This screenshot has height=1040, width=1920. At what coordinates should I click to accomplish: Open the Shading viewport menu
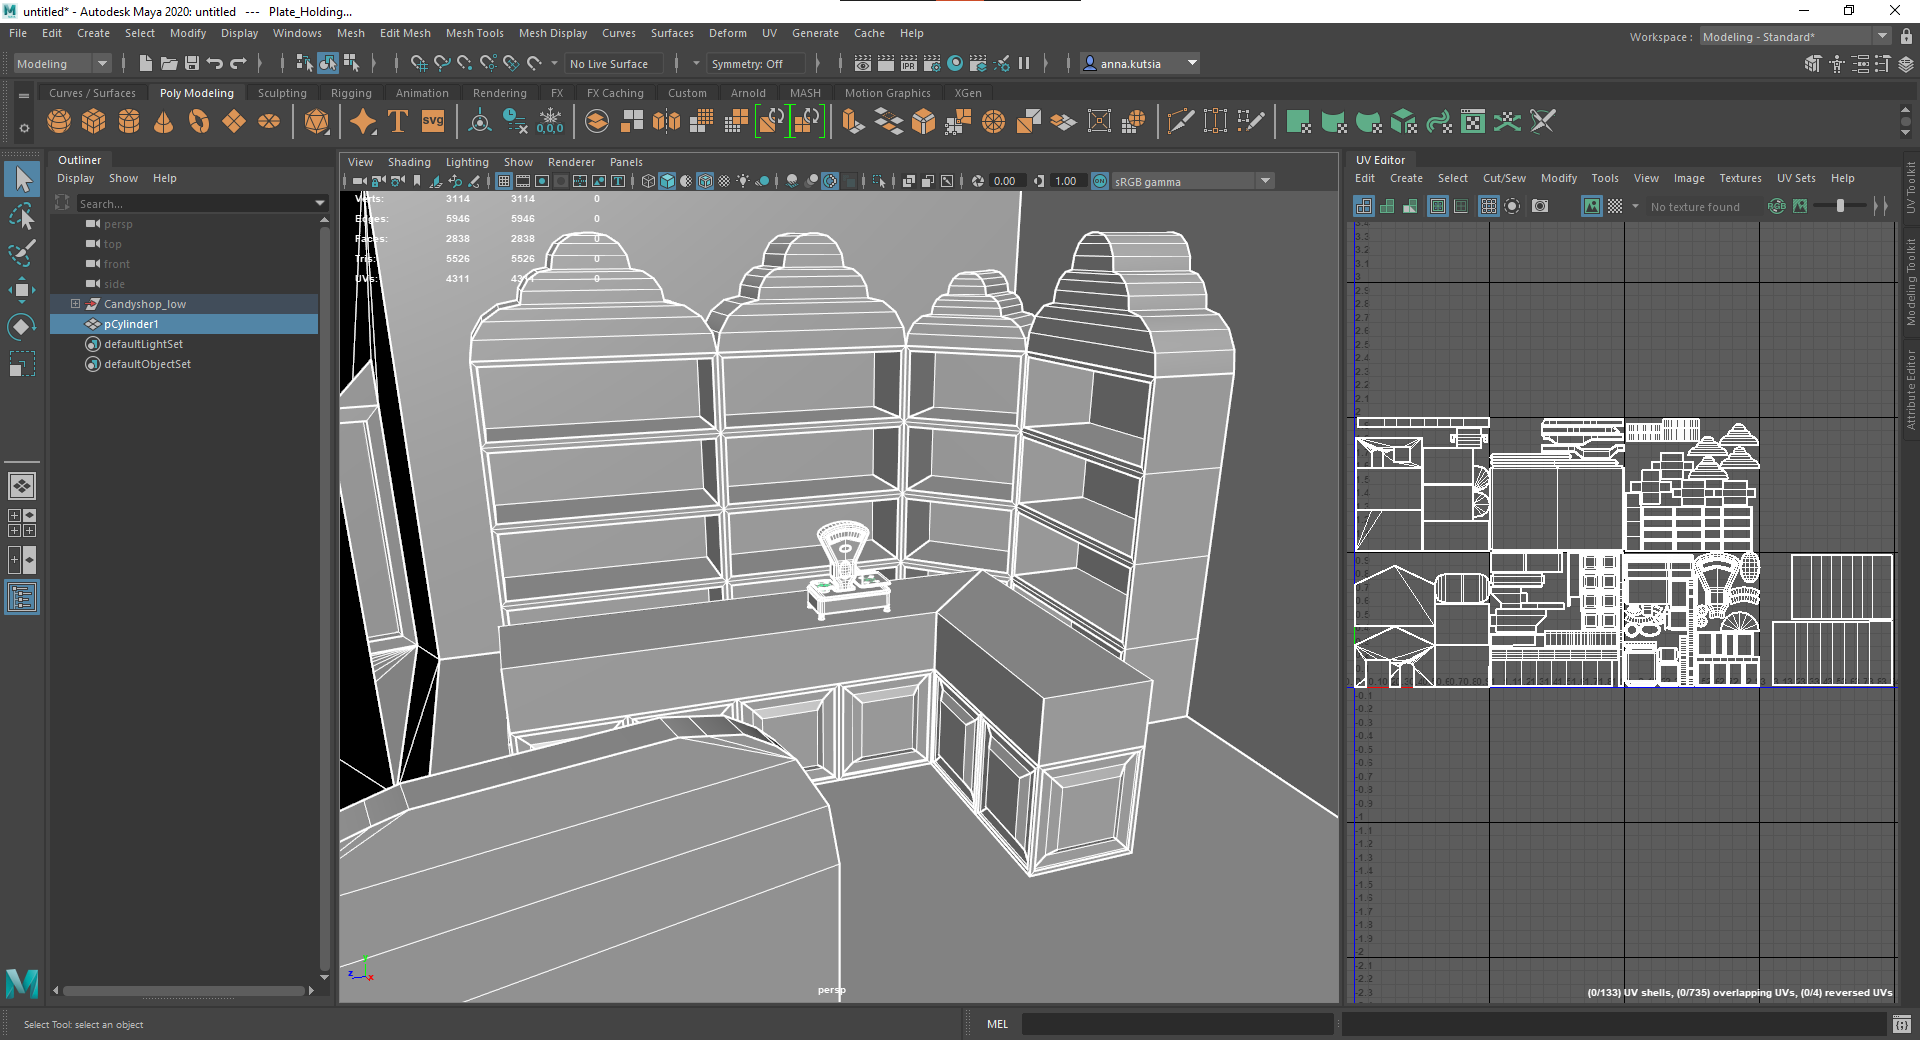tap(409, 162)
